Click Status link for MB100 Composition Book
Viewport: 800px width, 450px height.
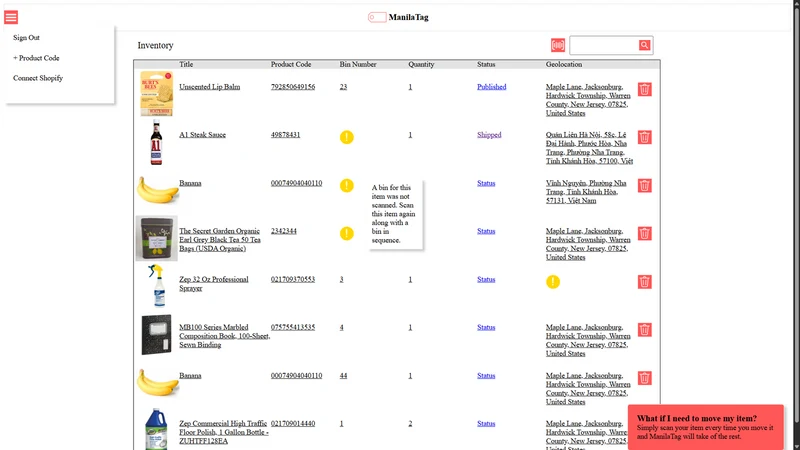tap(486, 327)
